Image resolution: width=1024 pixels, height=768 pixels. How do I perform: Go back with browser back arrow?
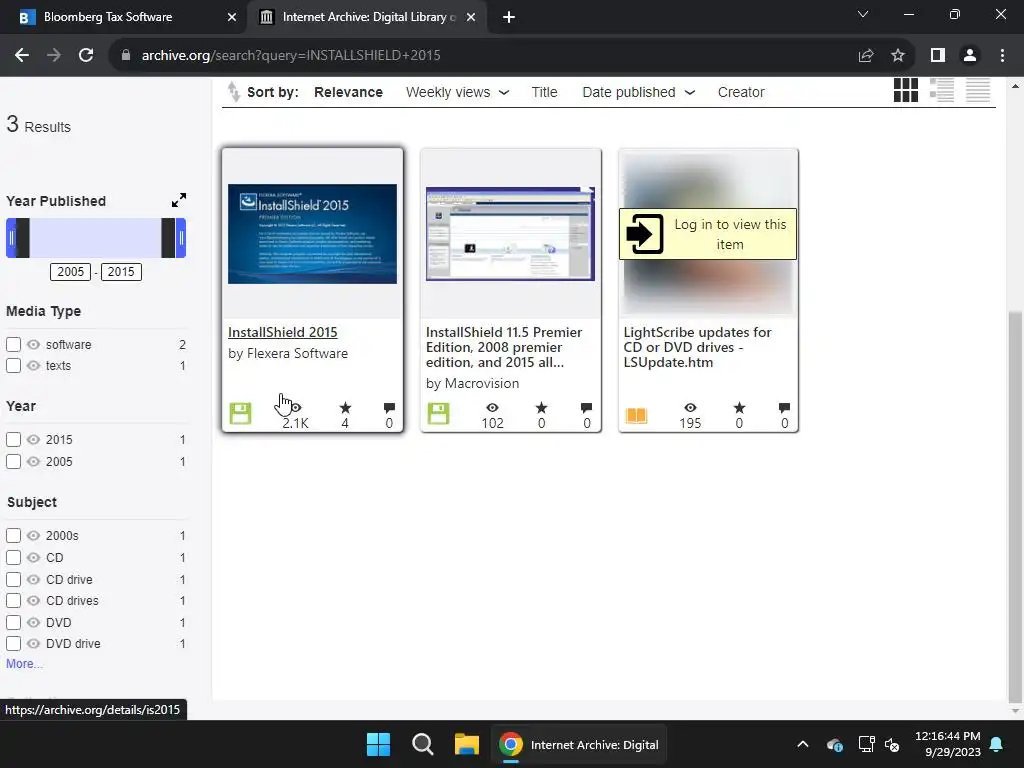click(22, 55)
